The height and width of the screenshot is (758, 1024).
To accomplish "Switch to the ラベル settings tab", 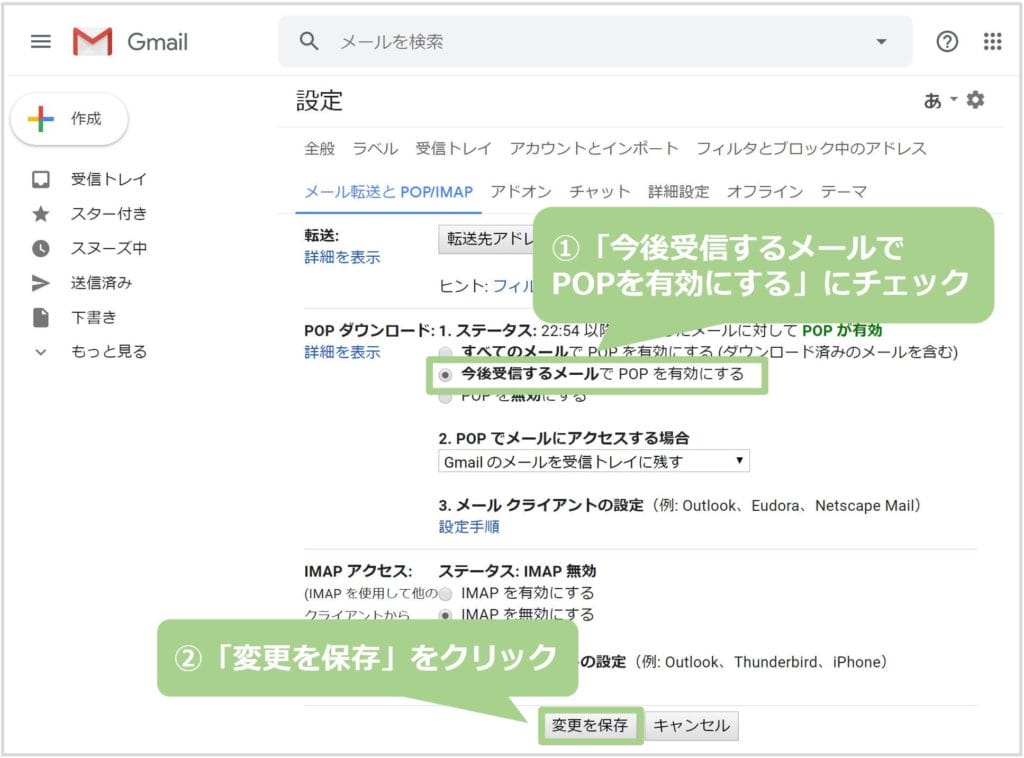I will [x=375, y=148].
